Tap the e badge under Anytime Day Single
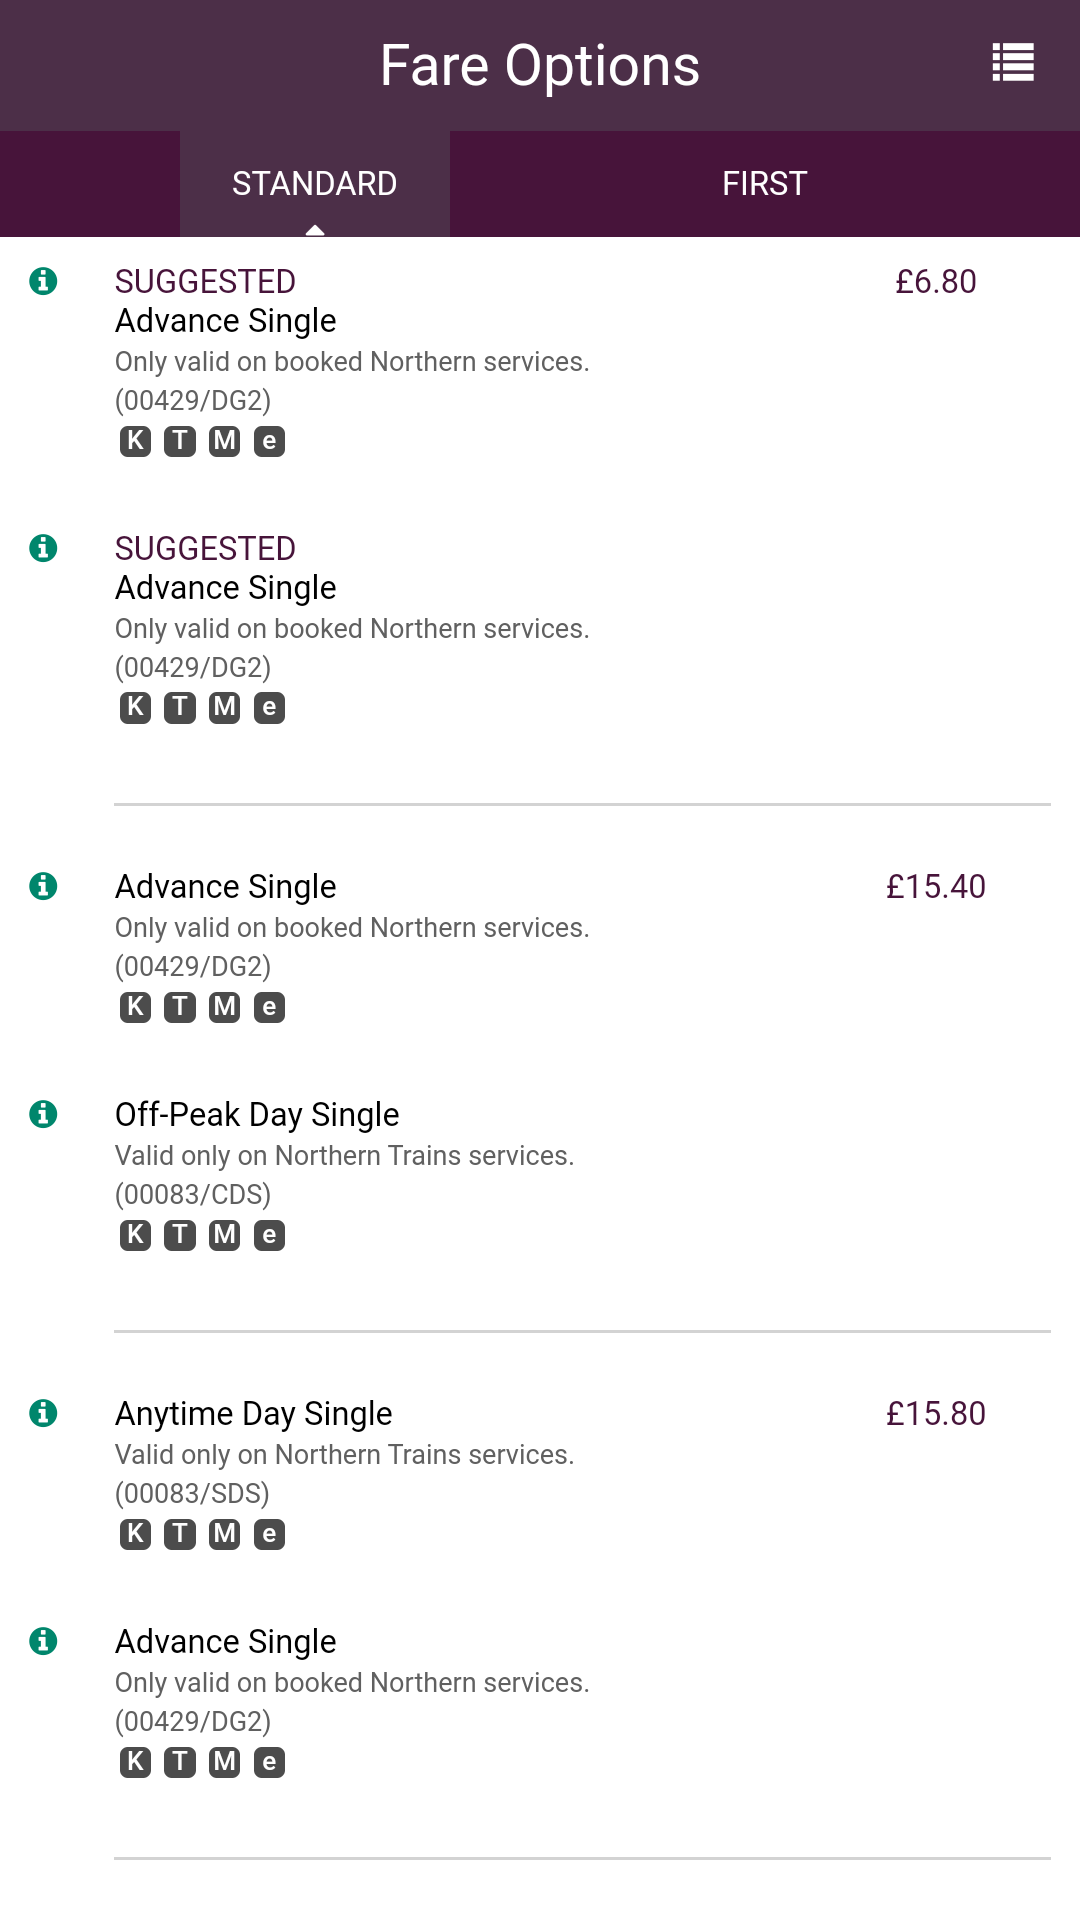1080x1920 pixels. 269,1534
